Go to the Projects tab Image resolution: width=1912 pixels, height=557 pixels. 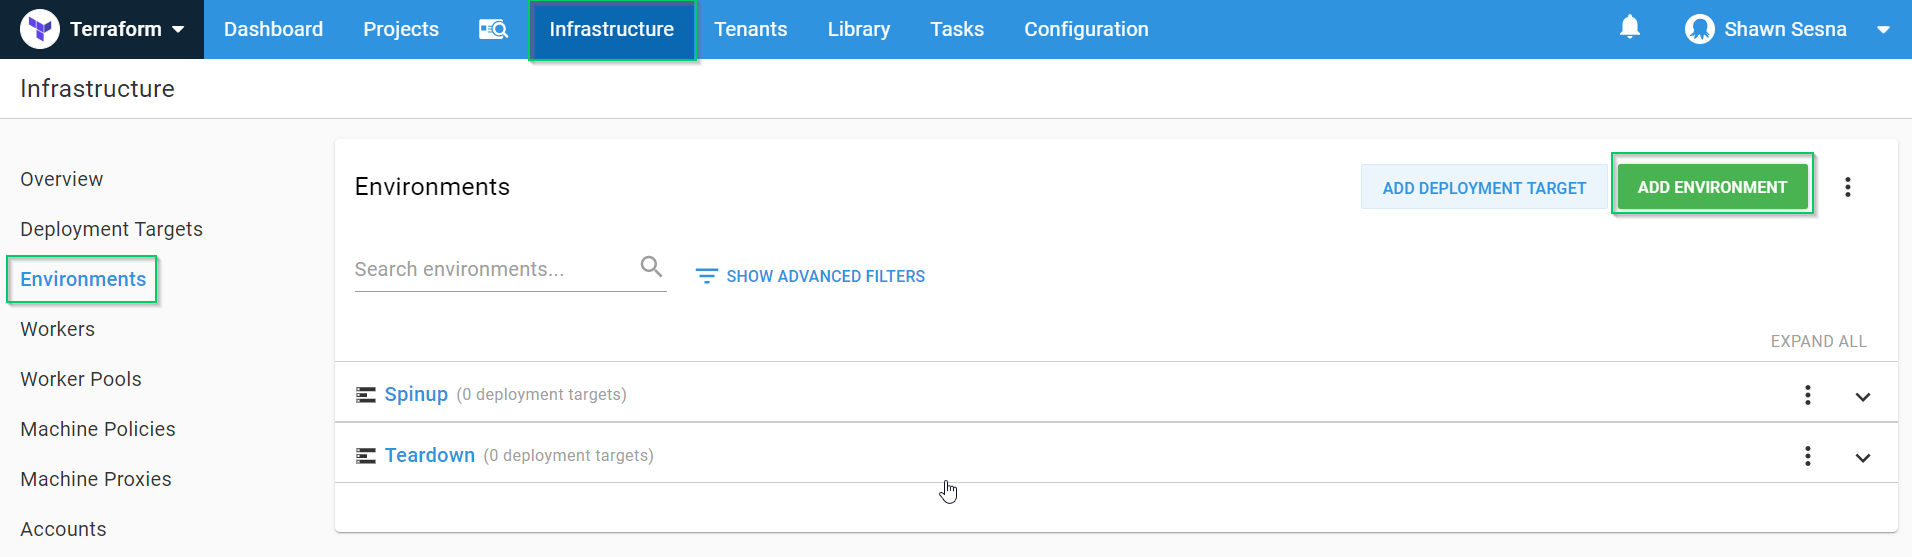point(400,29)
